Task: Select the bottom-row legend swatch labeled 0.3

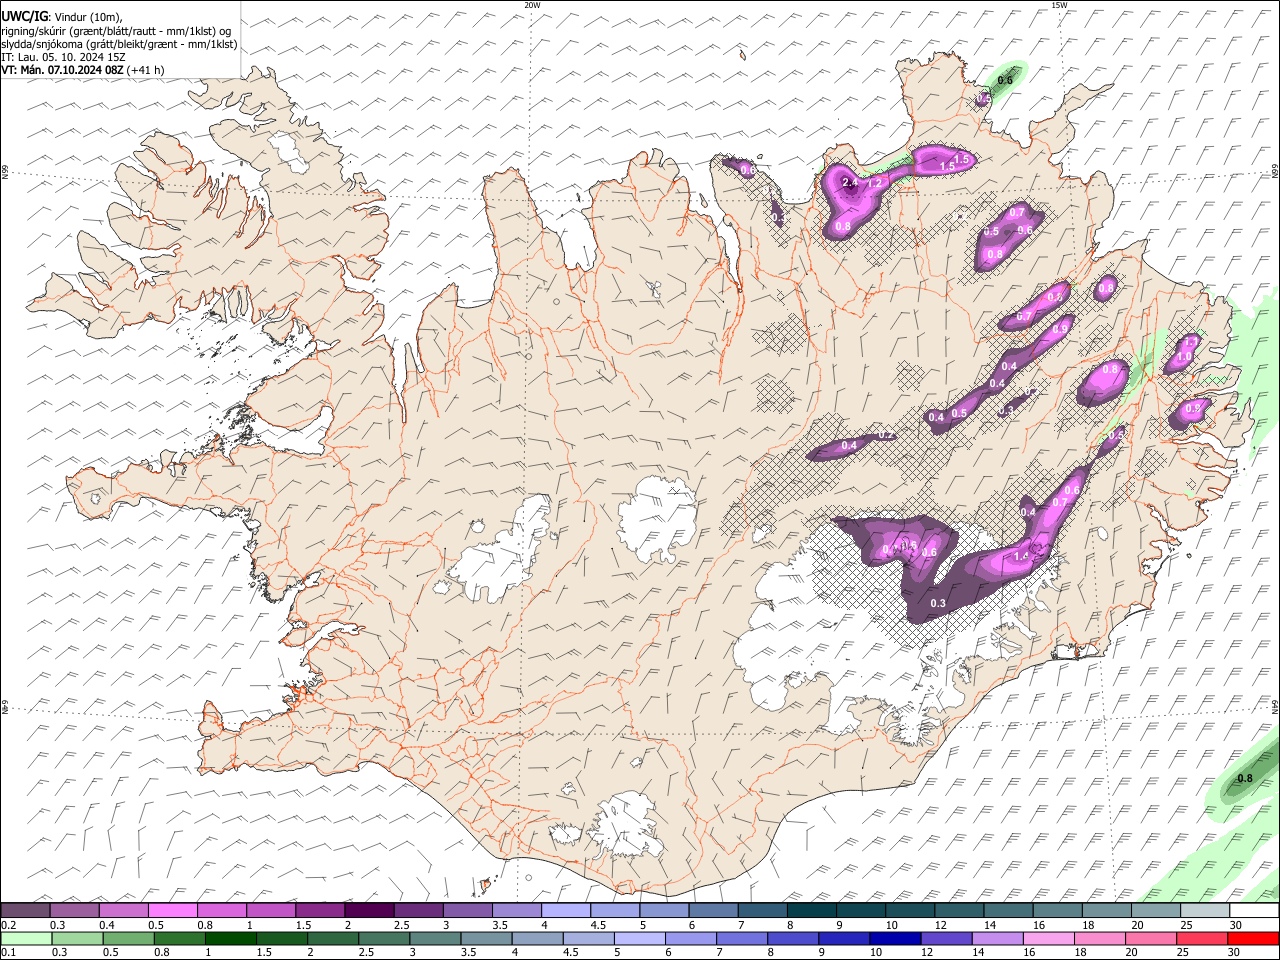Action: click(x=75, y=938)
